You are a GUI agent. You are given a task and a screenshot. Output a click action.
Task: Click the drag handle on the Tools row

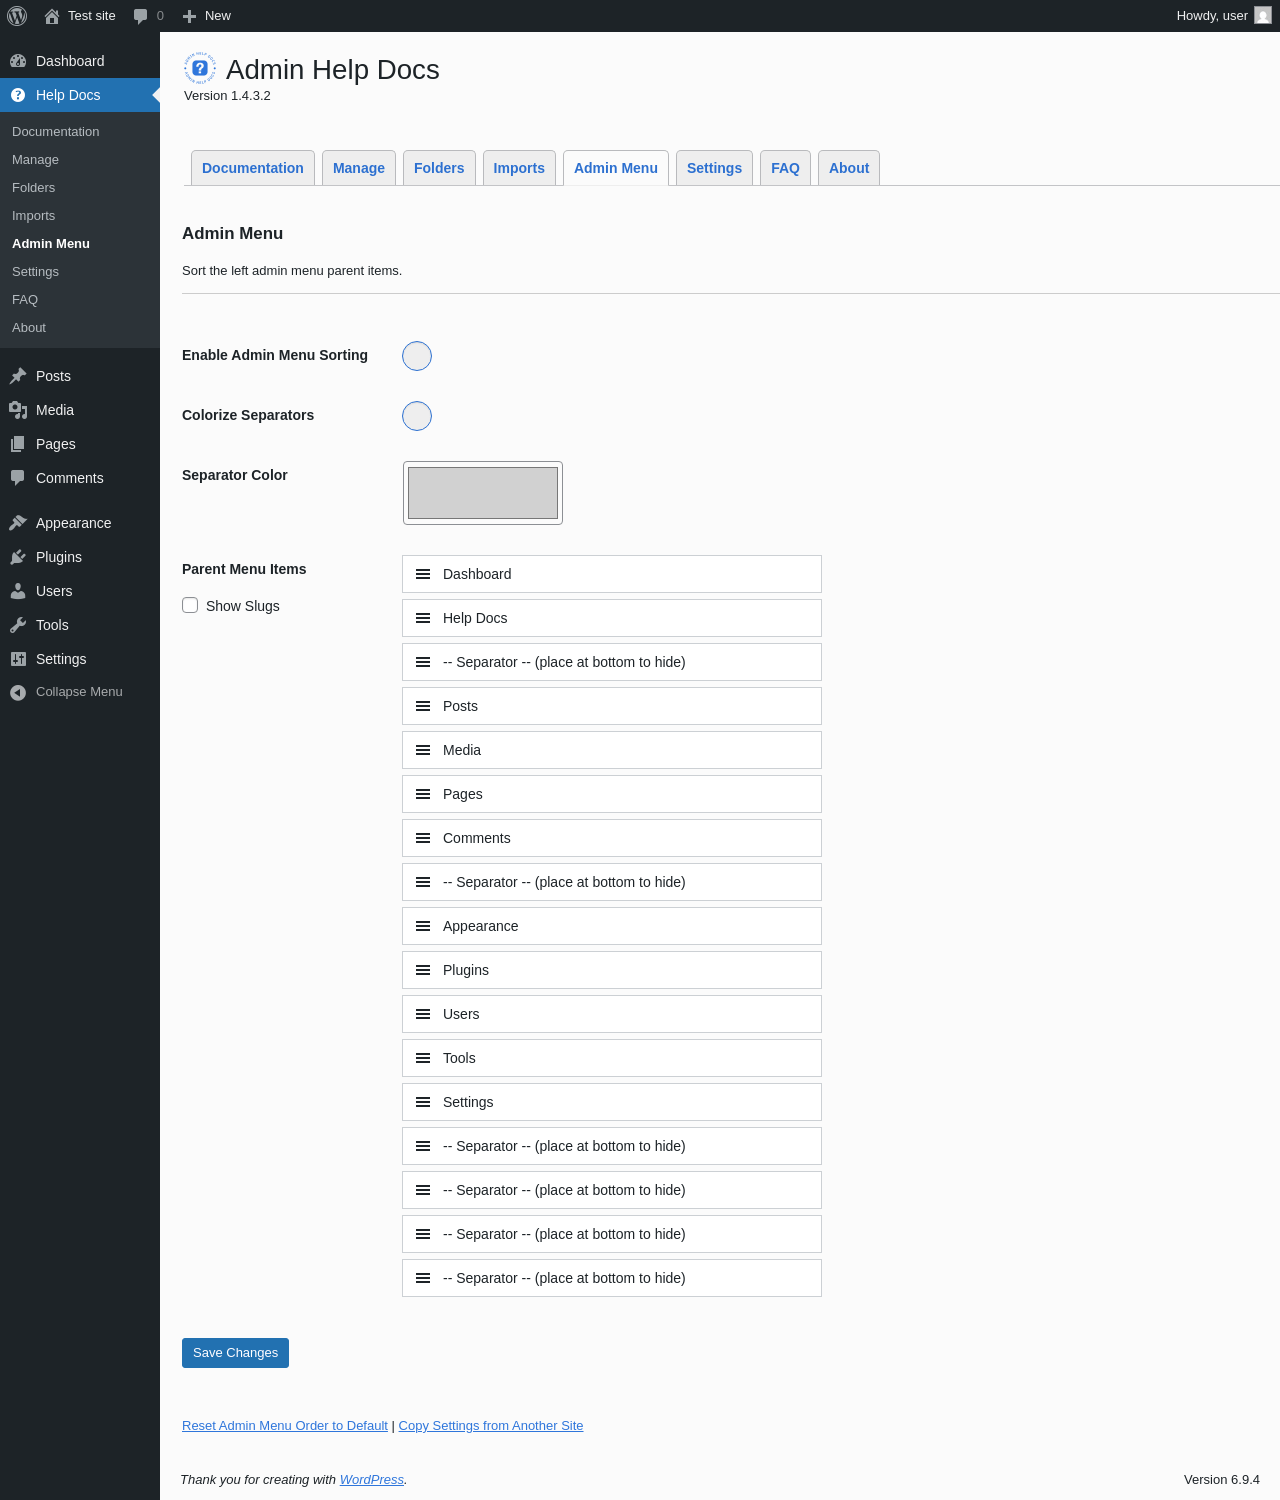point(423,1058)
